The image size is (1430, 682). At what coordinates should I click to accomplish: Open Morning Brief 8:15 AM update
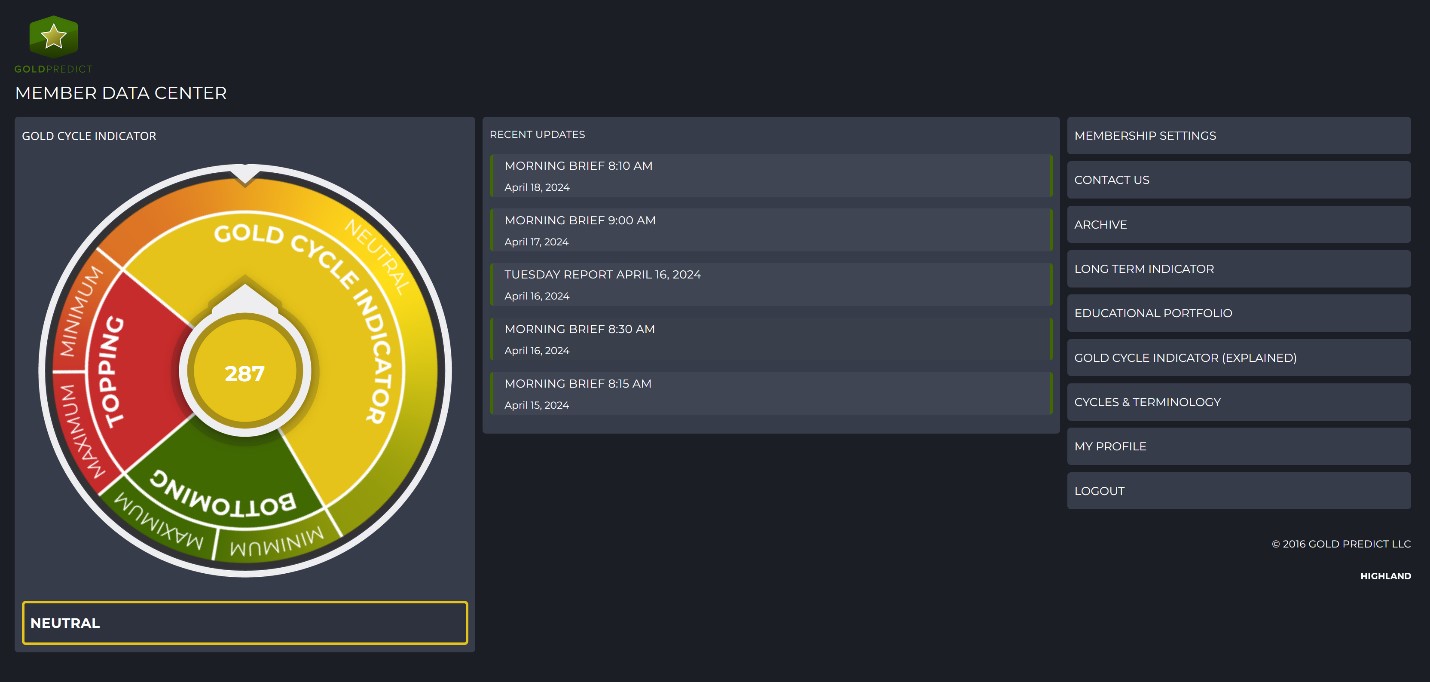click(770, 393)
